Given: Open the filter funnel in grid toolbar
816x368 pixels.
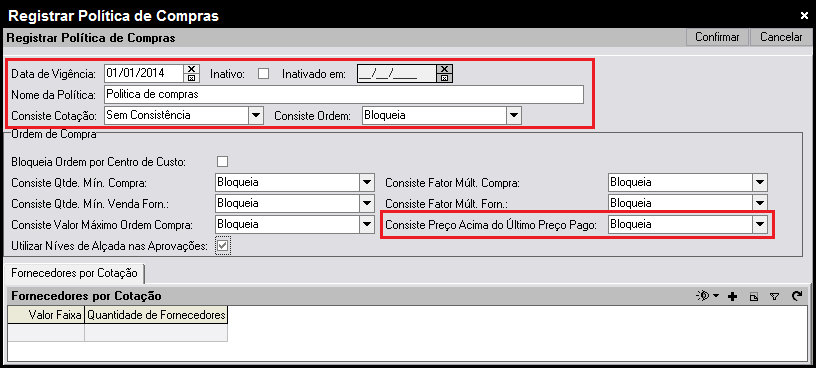Looking at the screenshot, I should coord(775,297).
